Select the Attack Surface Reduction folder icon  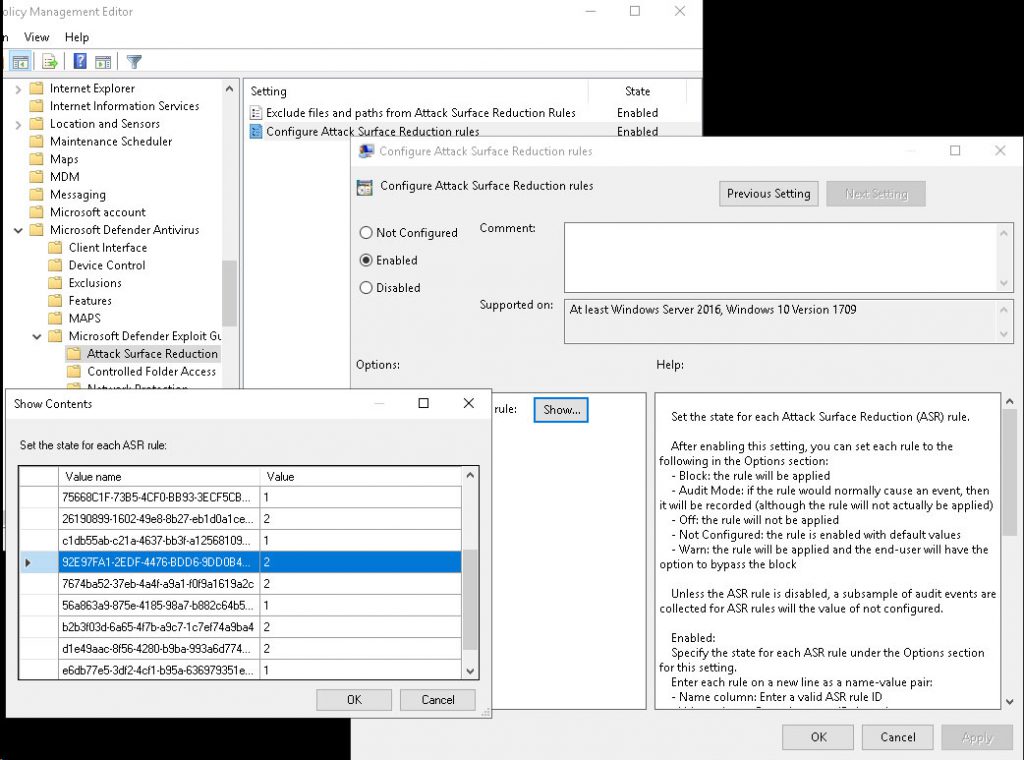coord(74,353)
